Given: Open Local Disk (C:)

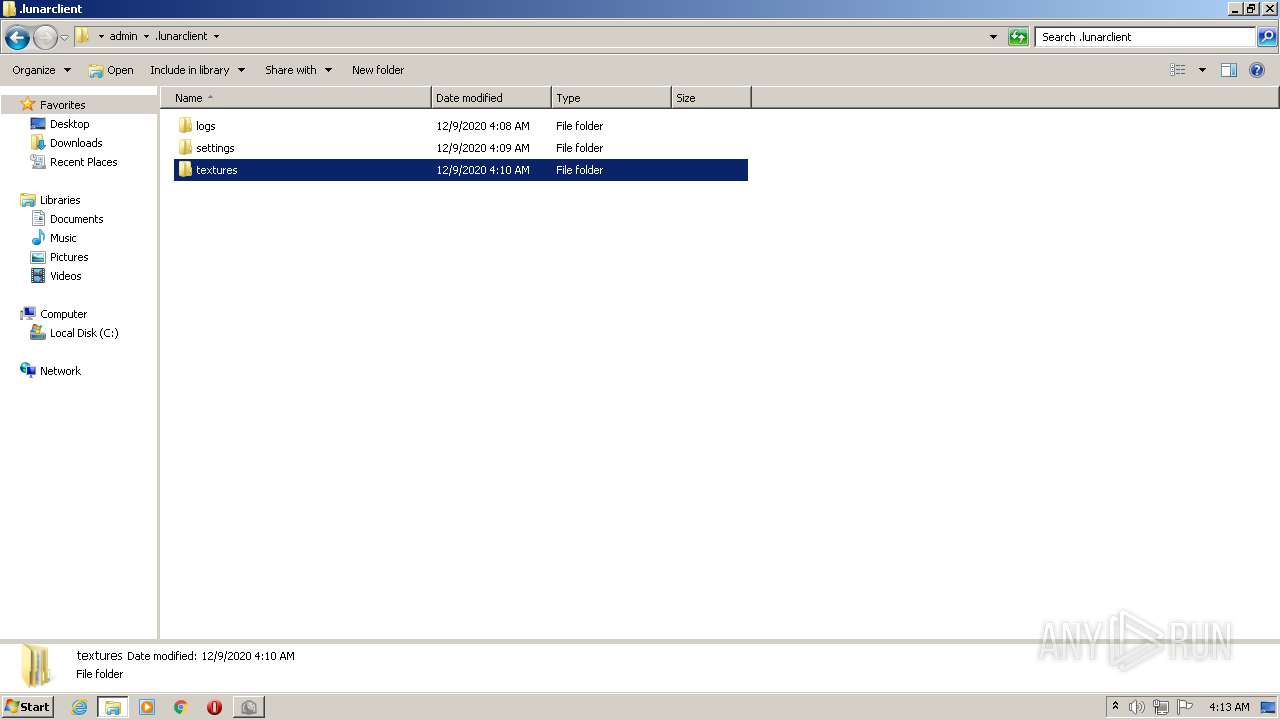Looking at the screenshot, I should pos(84,333).
